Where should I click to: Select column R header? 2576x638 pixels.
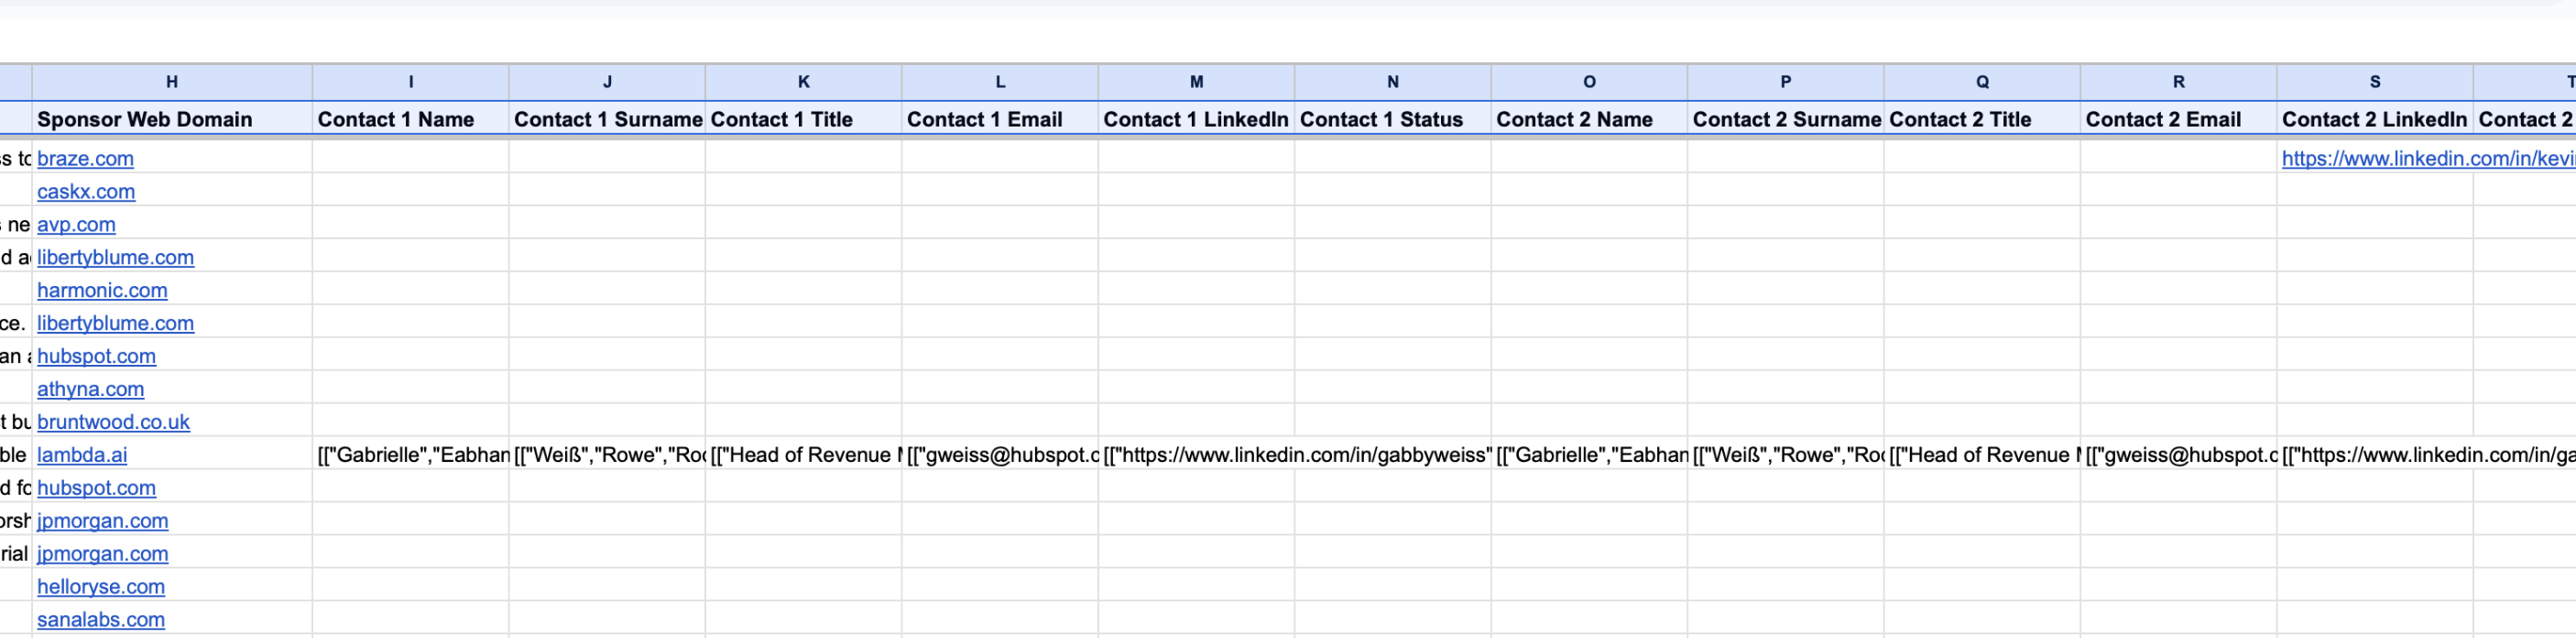[x=2179, y=82]
